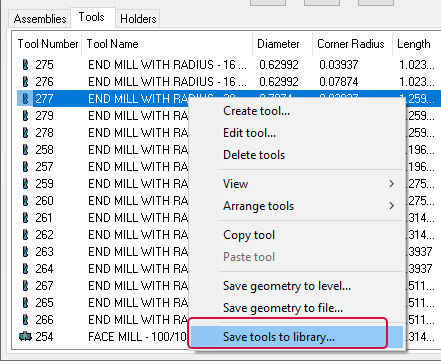Click the end mill icon for tool 279
The height and width of the screenshot is (361, 441).
pyautogui.click(x=25, y=116)
